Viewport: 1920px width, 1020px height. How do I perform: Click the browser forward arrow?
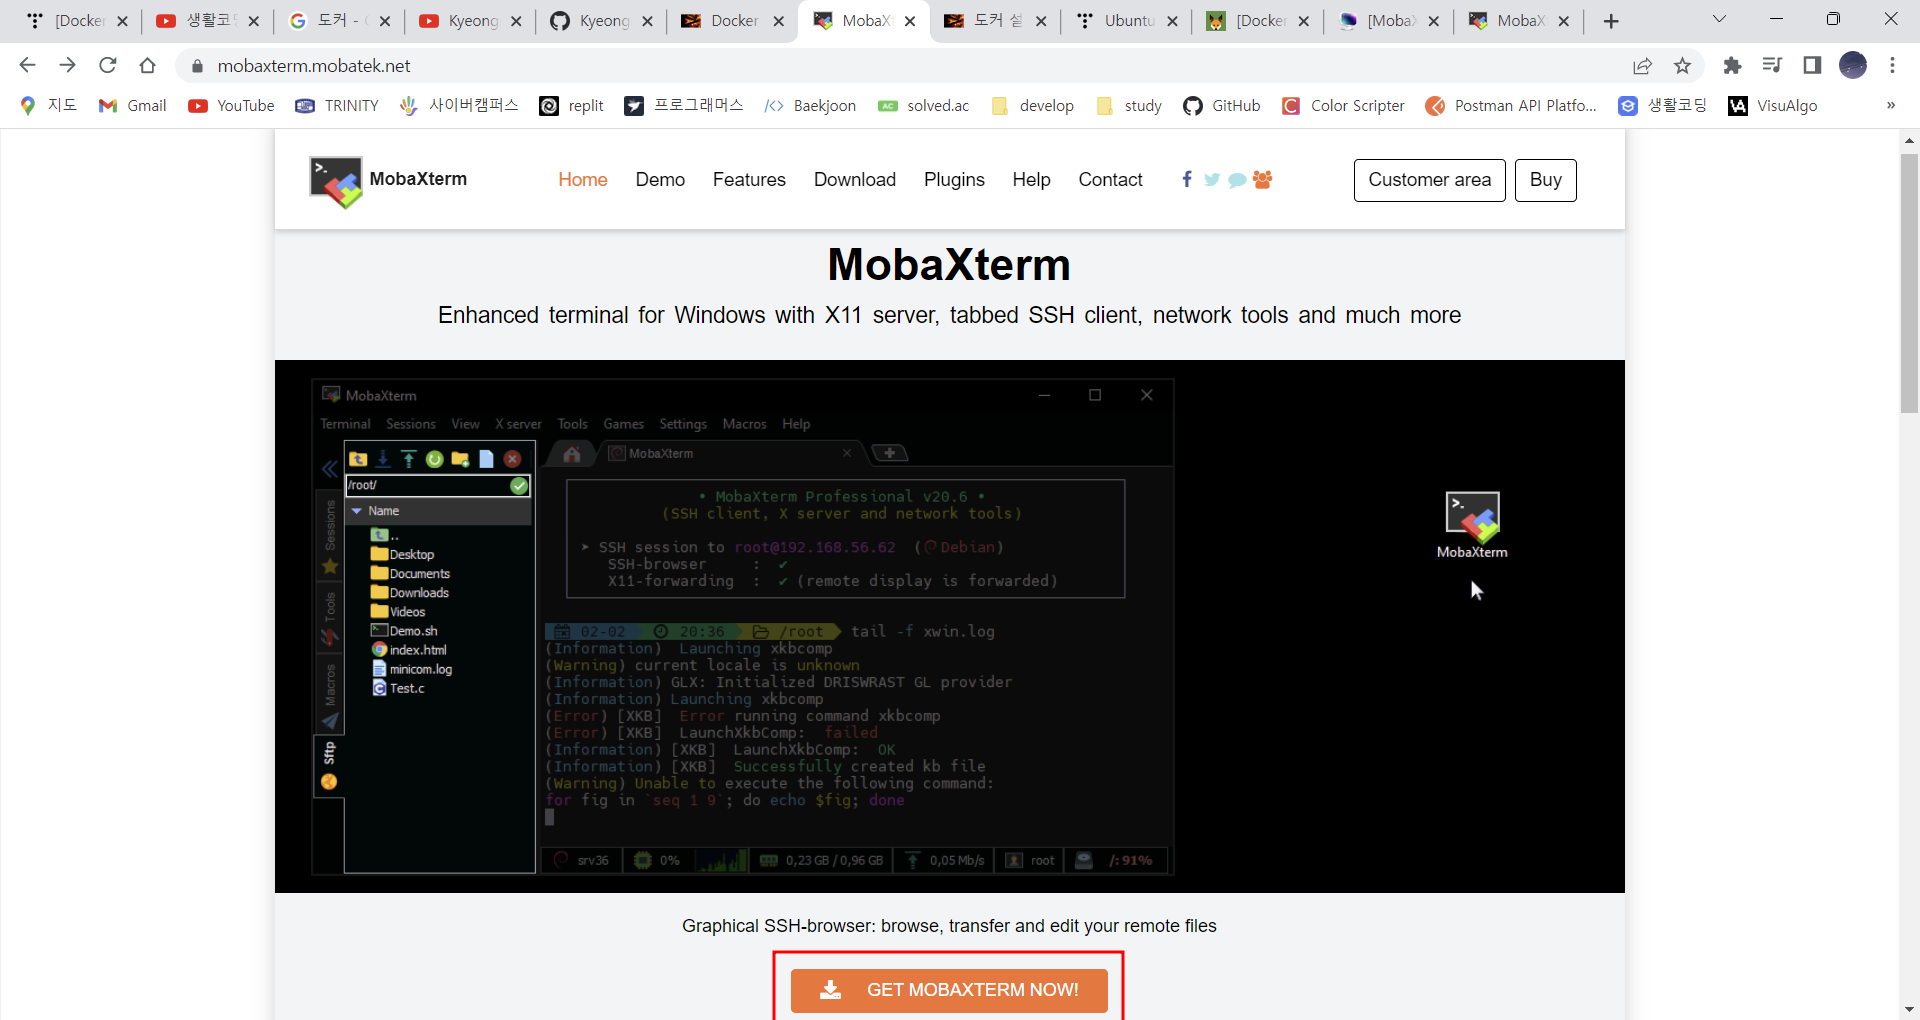coord(67,65)
